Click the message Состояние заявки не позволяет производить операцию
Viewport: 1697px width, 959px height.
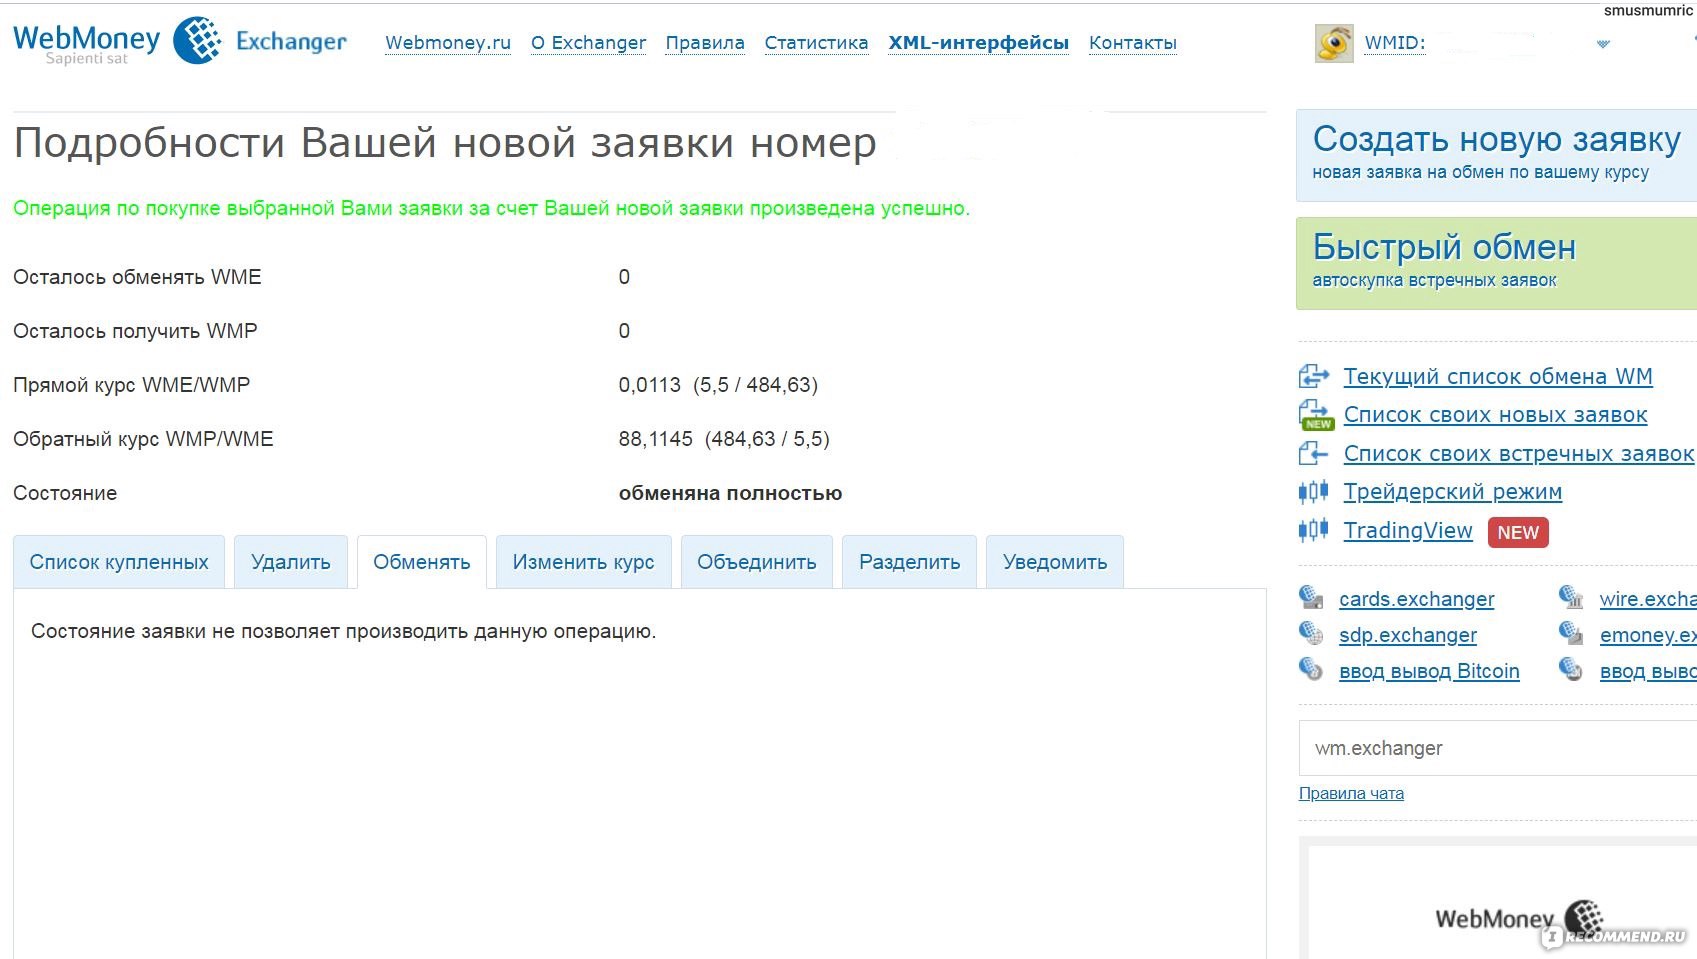pyautogui.click(x=343, y=631)
